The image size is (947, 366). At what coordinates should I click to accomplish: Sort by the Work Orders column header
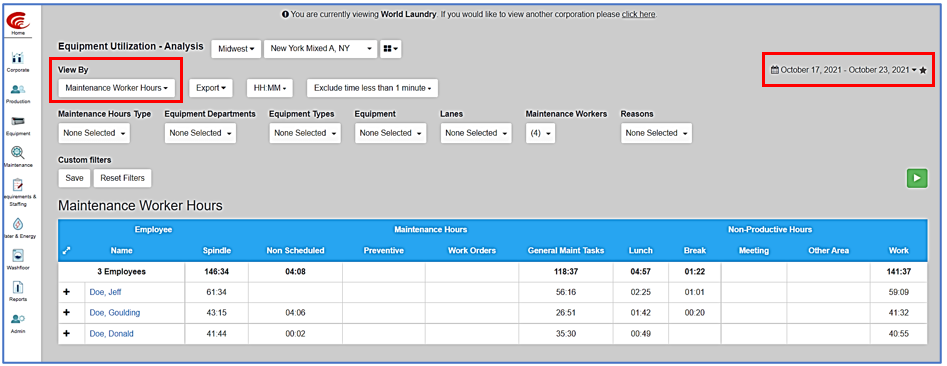pyautogui.click(x=472, y=250)
